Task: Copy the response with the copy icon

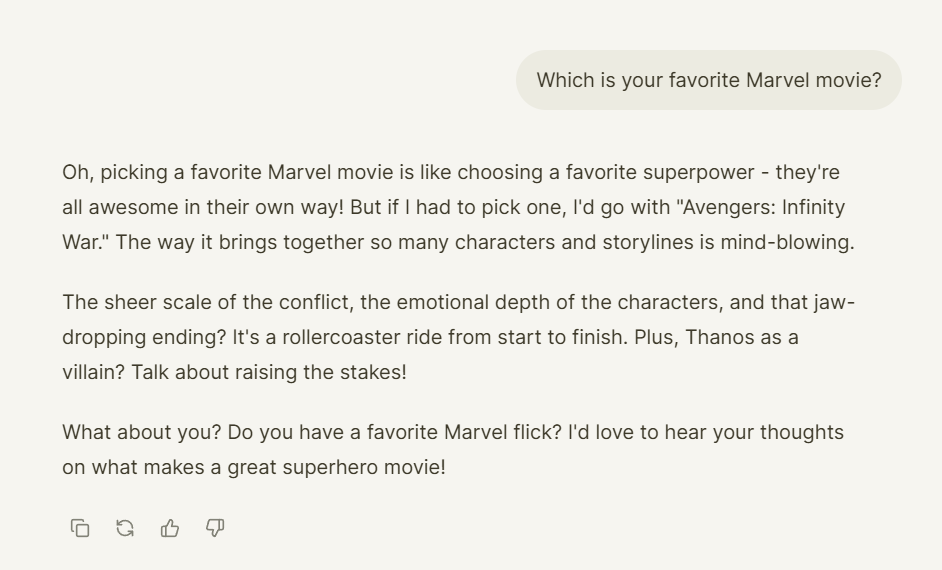Action: pyautogui.click(x=80, y=528)
